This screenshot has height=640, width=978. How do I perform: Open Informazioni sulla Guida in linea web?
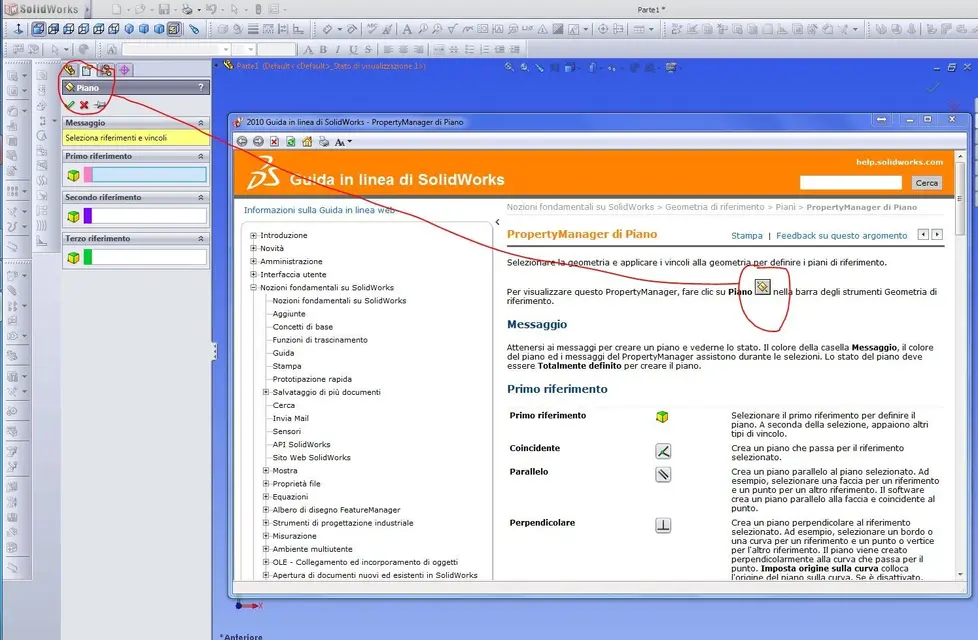(319, 210)
